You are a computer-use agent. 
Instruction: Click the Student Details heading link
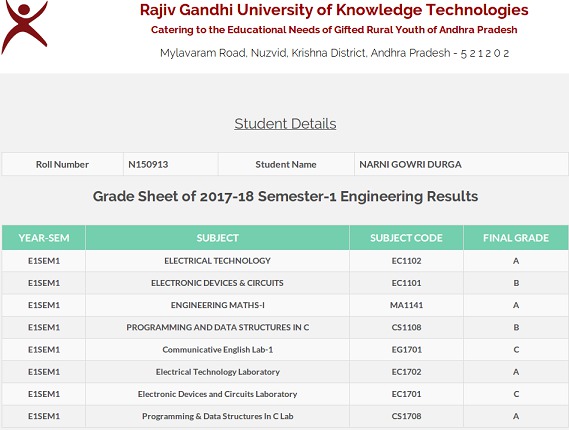[x=285, y=124]
